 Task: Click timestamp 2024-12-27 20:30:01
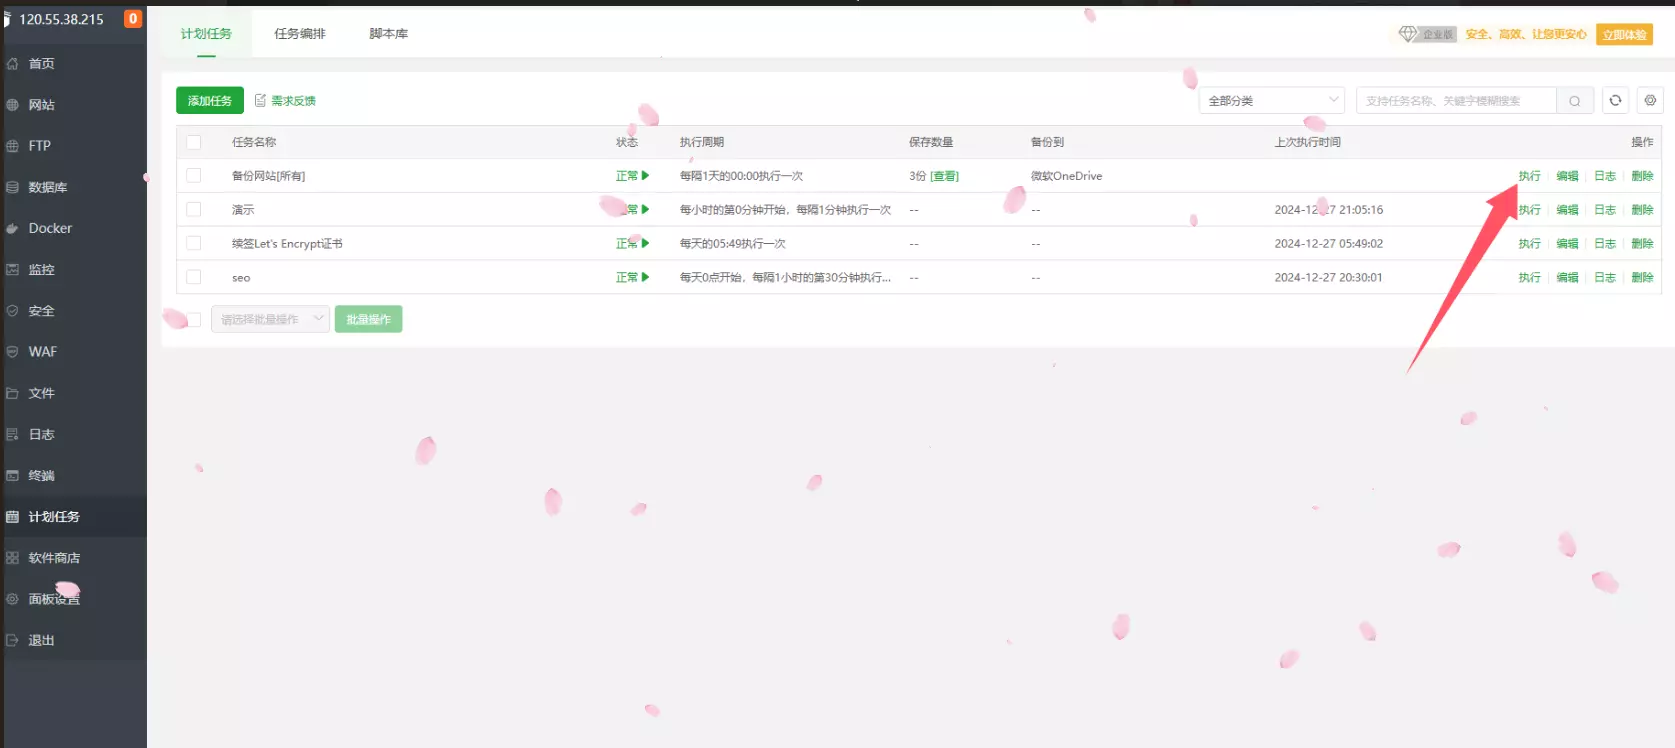point(1328,277)
